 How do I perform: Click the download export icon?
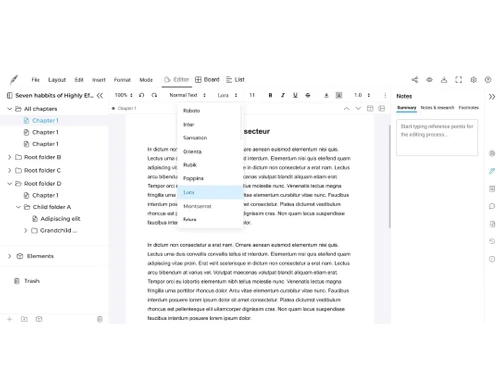(444, 80)
